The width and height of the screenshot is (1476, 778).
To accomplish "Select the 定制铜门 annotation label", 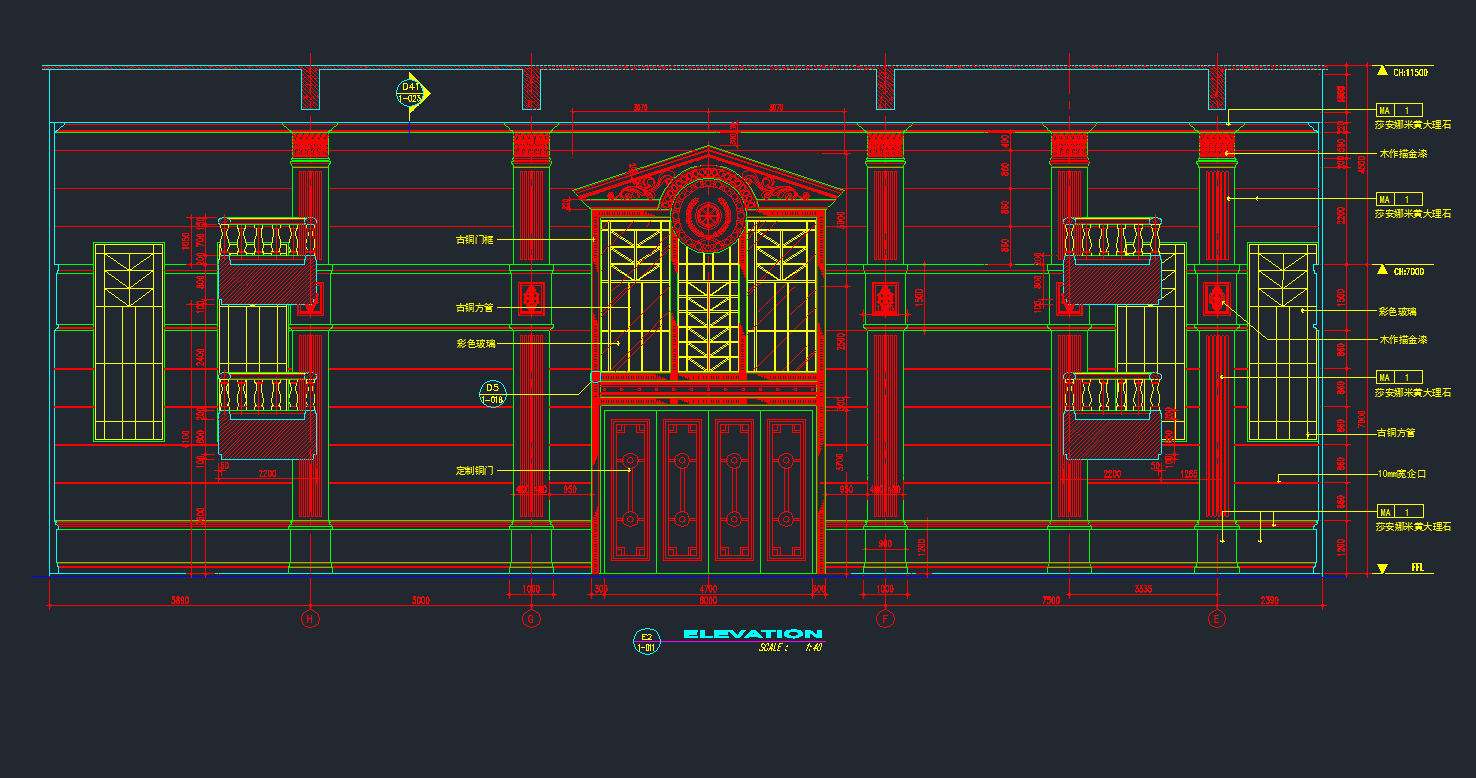I will (x=475, y=470).
